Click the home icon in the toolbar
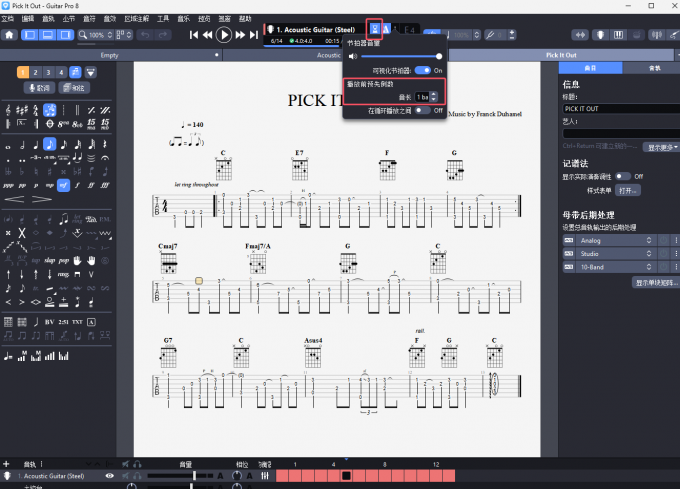 [10, 35]
